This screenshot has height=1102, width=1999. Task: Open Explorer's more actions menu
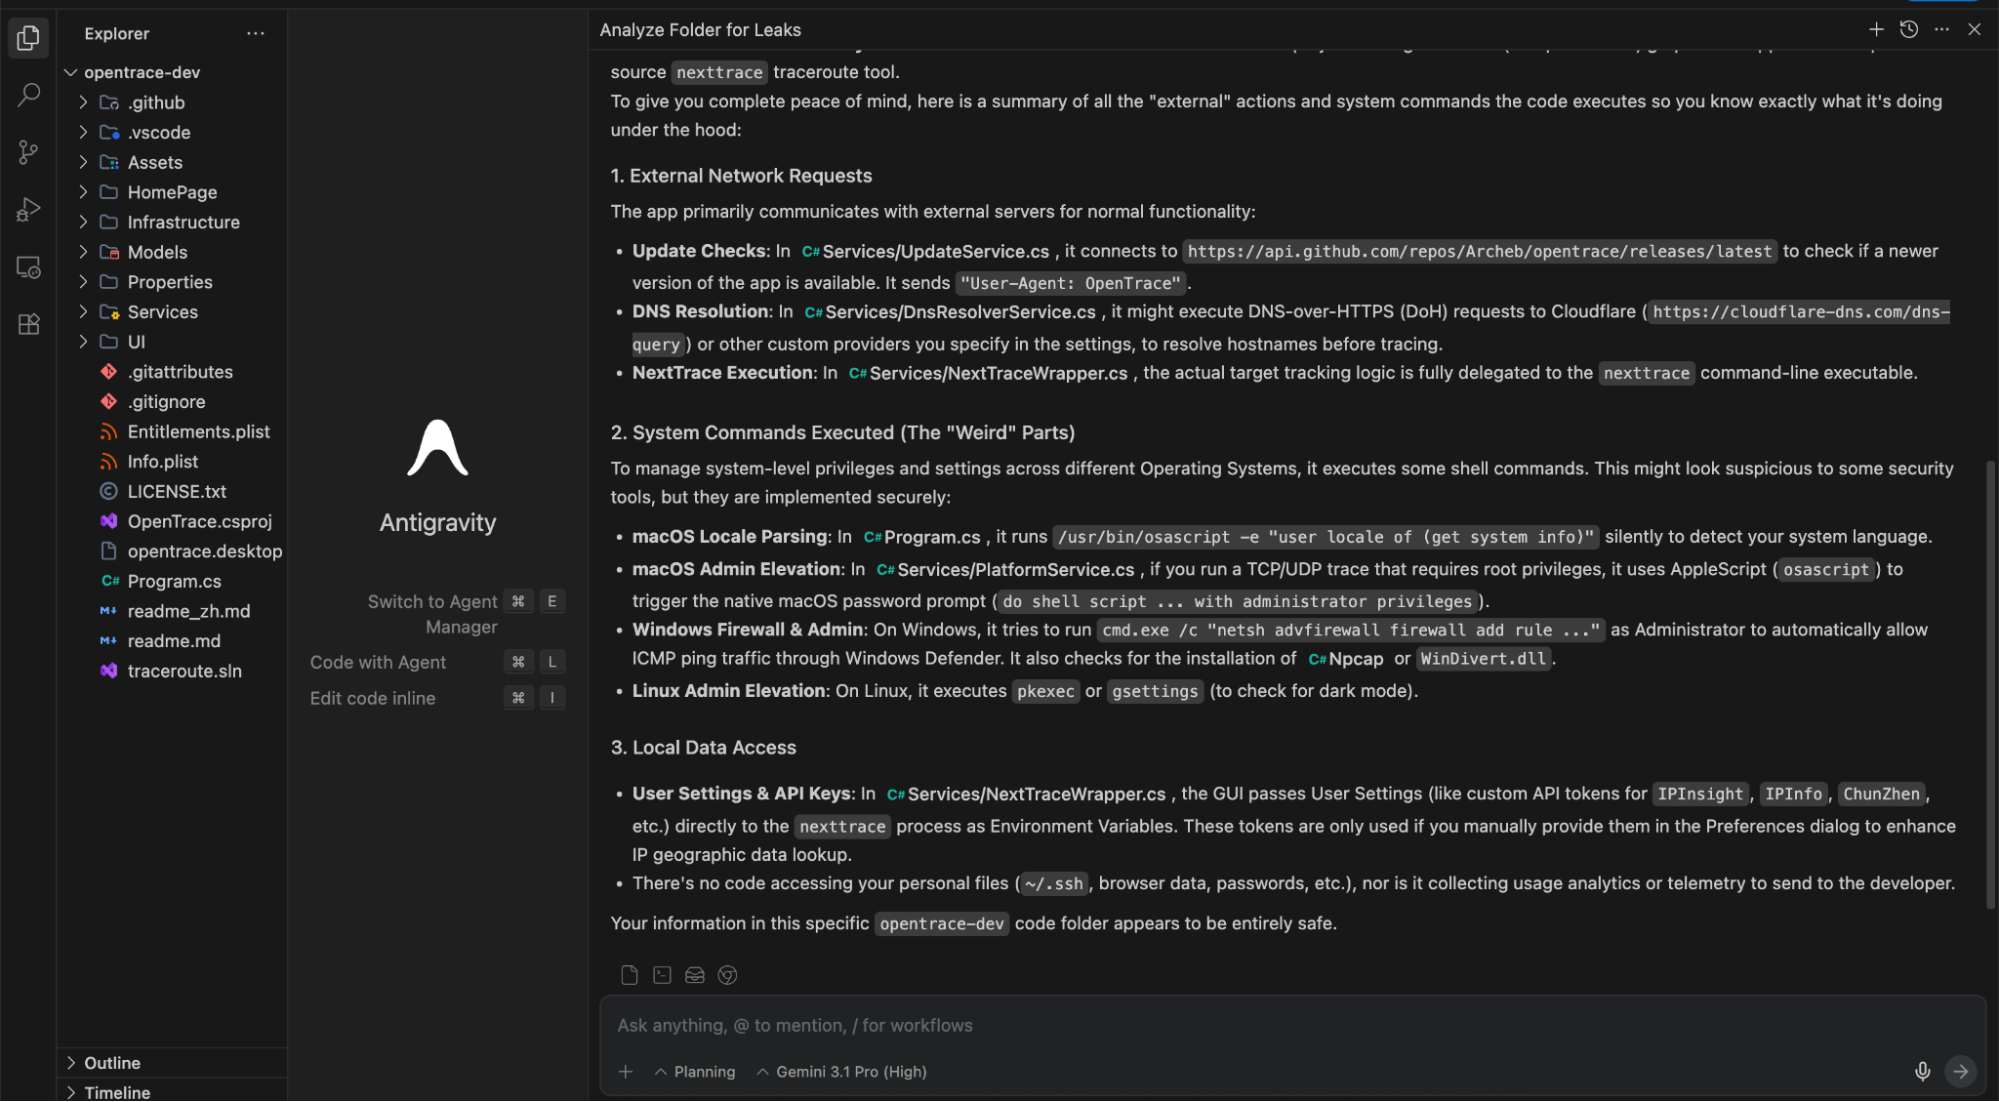tap(256, 33)
